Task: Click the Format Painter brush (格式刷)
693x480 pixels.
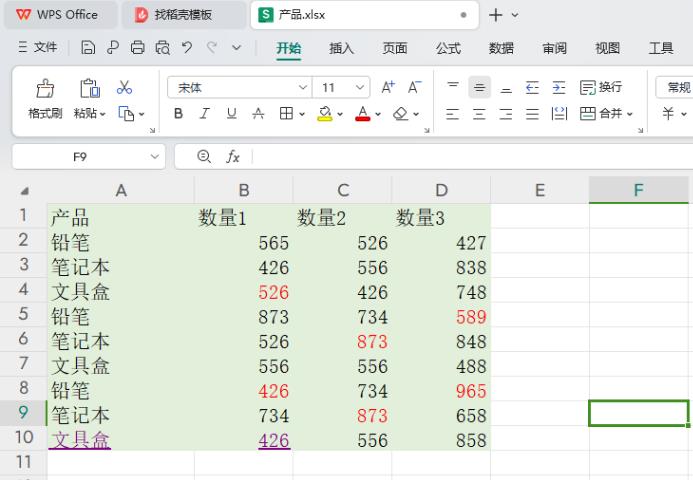Action: [45, 89]
